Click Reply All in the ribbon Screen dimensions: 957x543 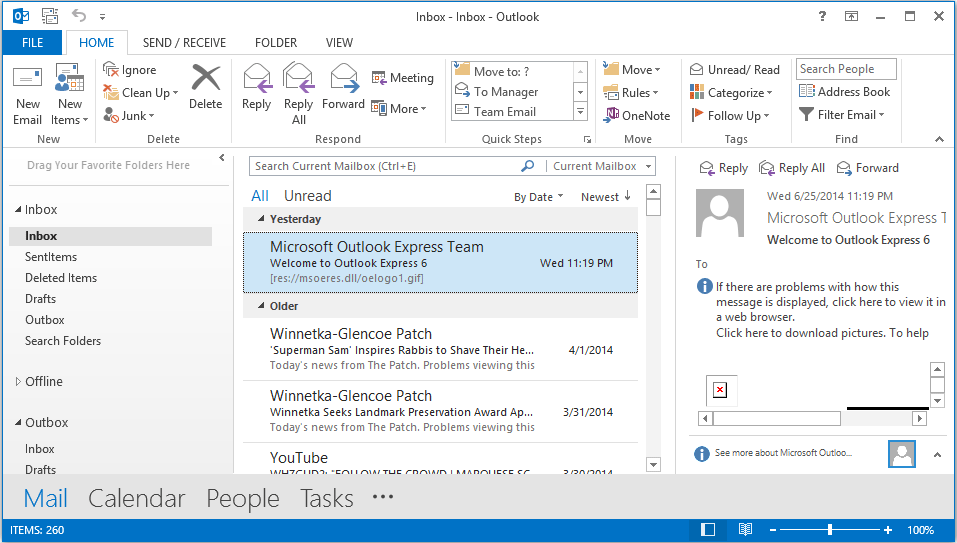298,95
